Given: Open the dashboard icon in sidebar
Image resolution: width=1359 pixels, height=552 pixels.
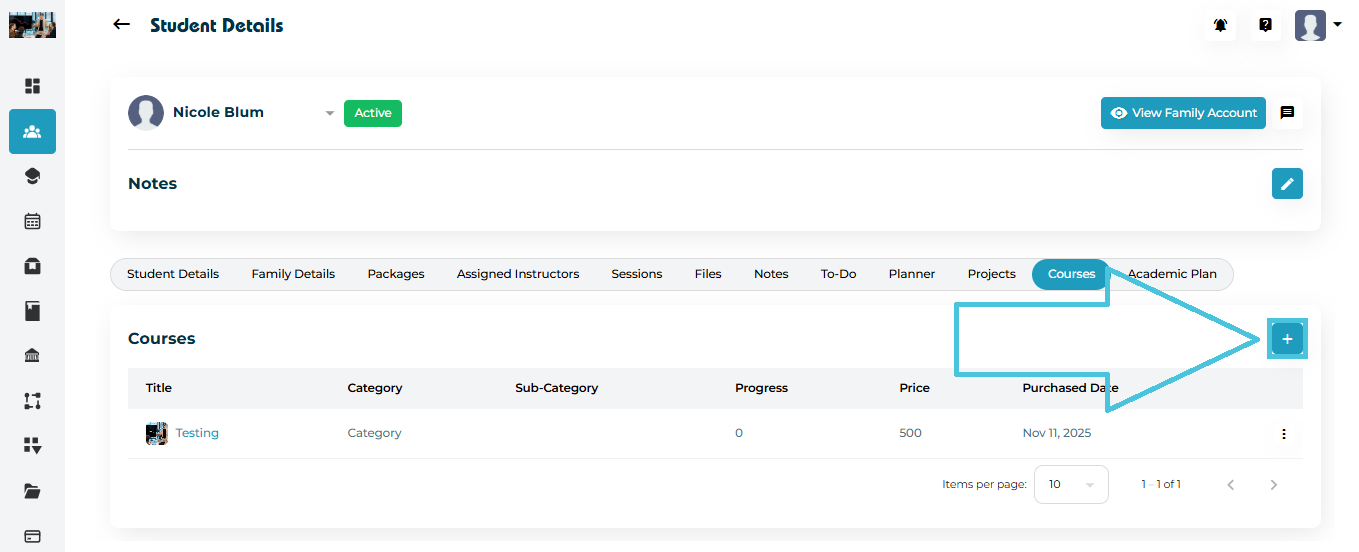Looking at the screenshot, I should tap(32, 86).
